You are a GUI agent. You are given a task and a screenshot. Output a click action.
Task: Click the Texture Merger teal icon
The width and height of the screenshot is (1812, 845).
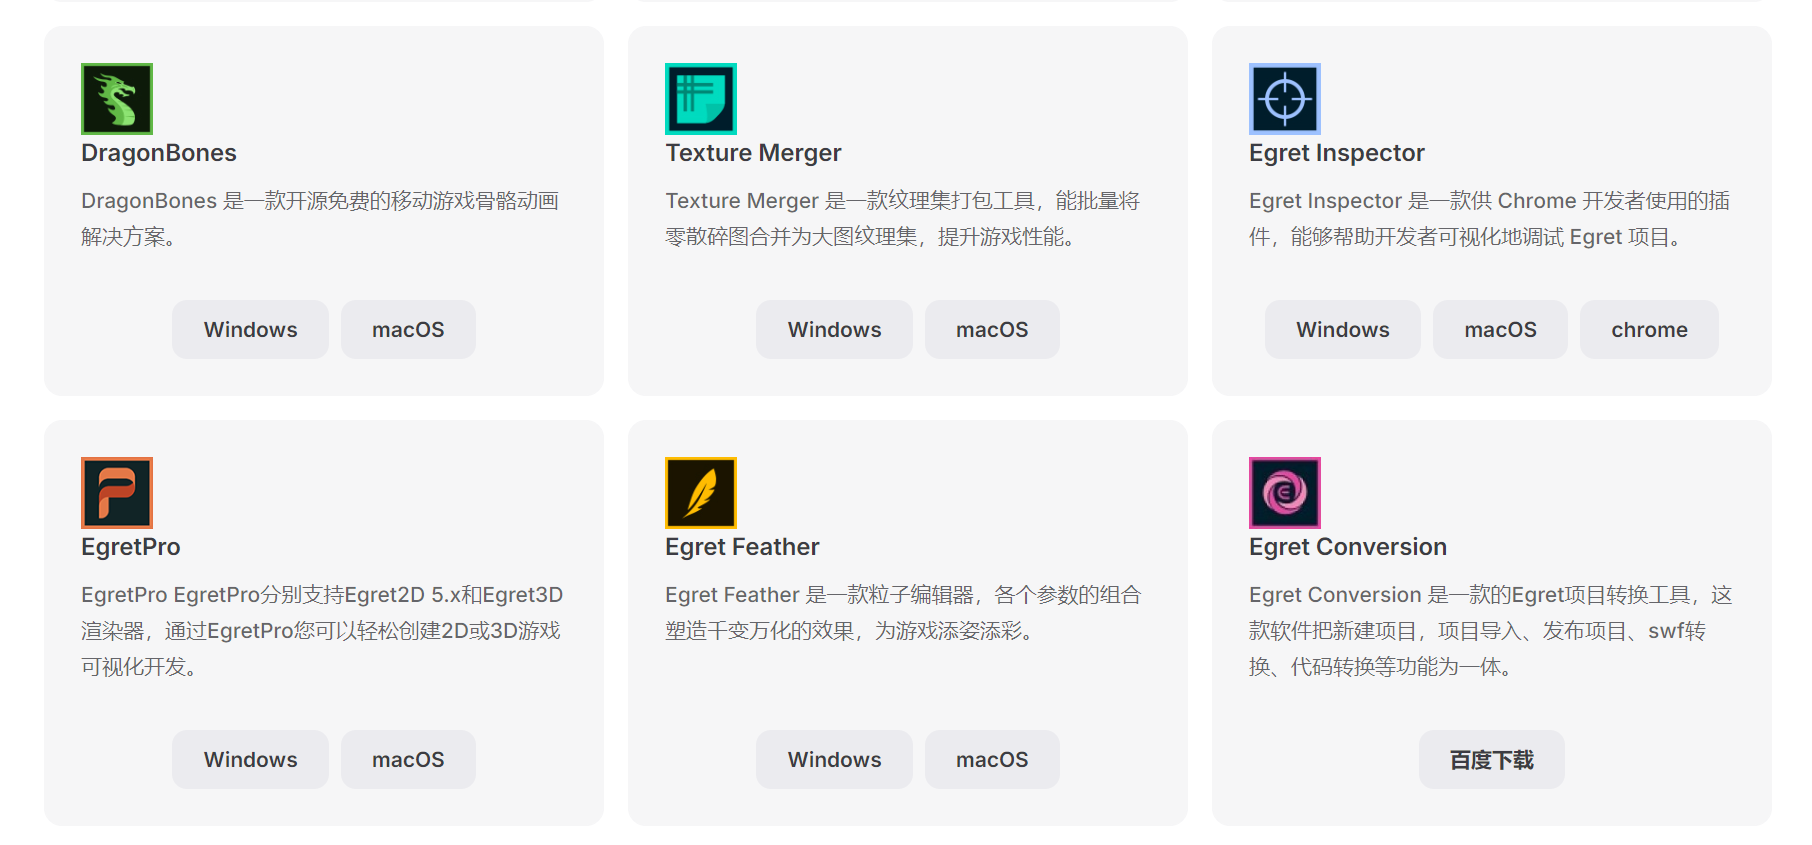coord(701,99)
